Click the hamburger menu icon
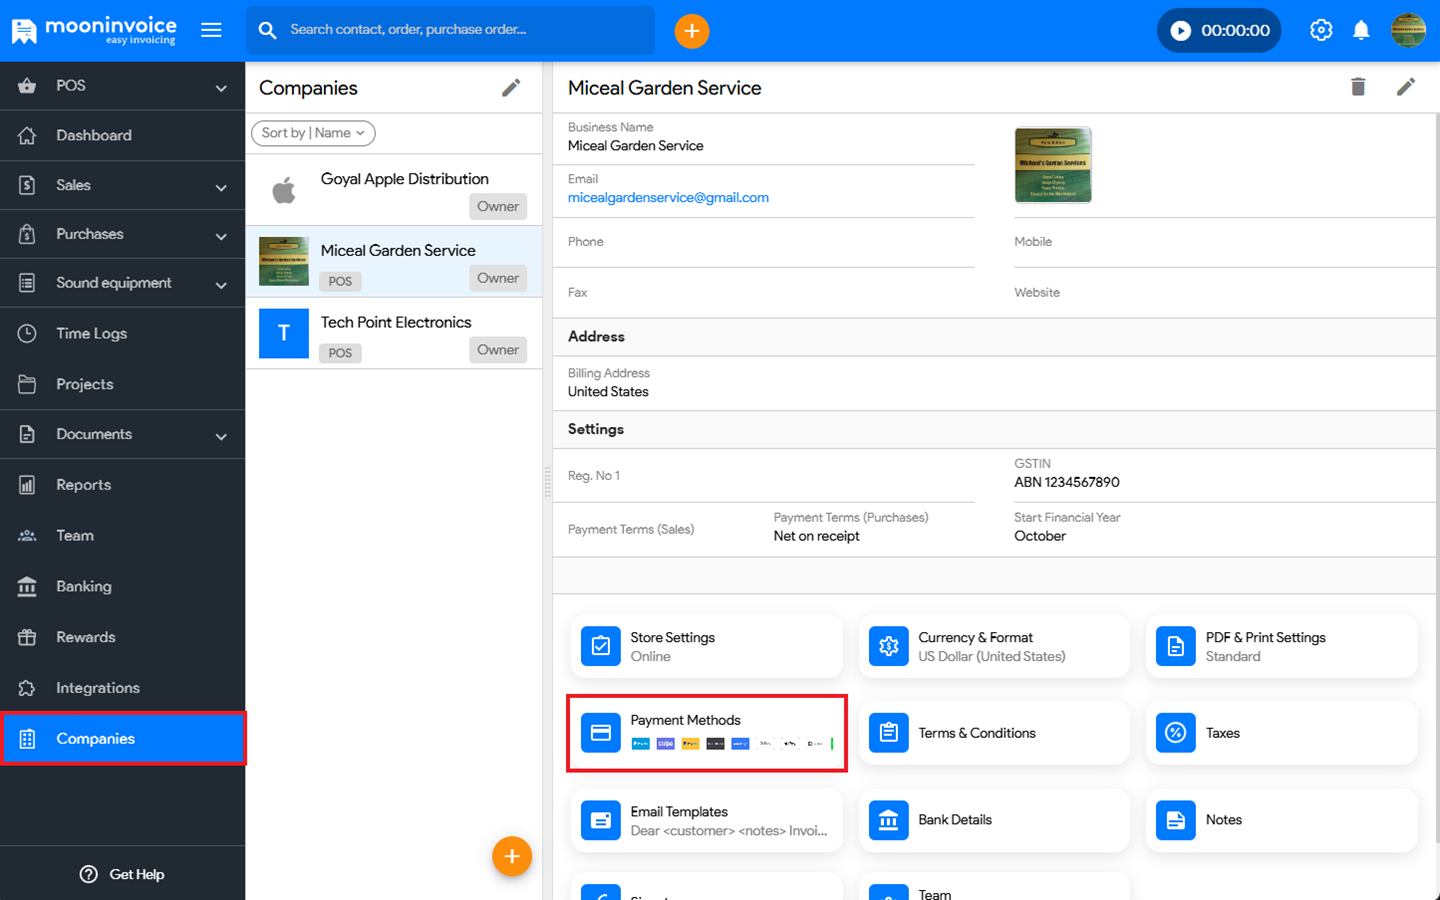Viewport: 1440px width, 900px height. [x=211, y=30]
